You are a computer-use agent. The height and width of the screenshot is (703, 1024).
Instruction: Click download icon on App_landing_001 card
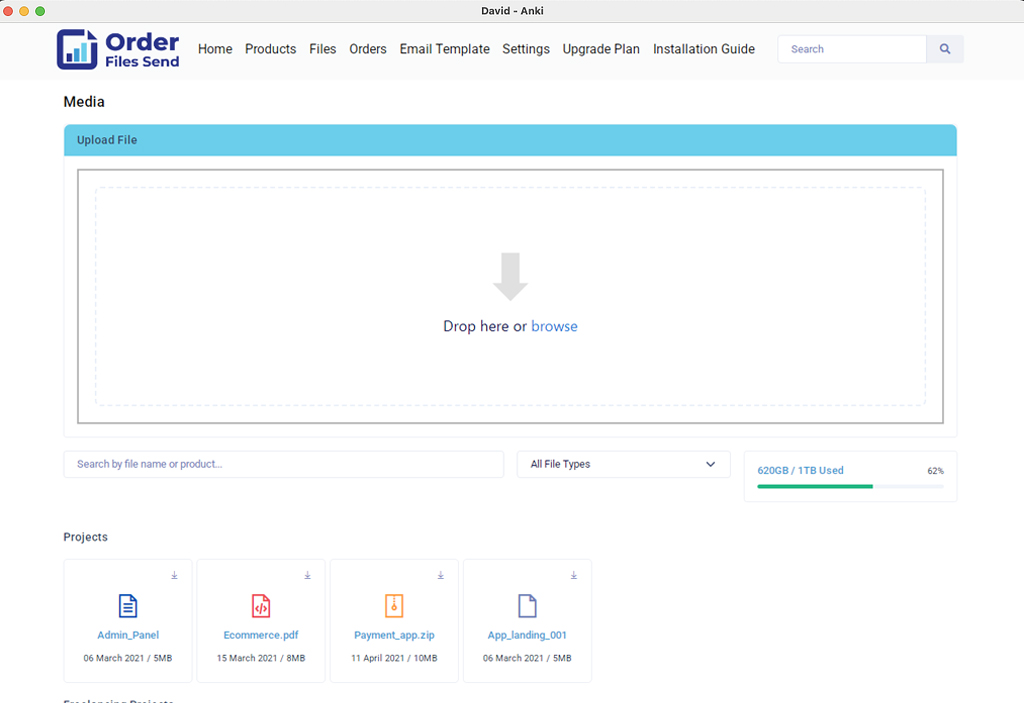(574, 575)
